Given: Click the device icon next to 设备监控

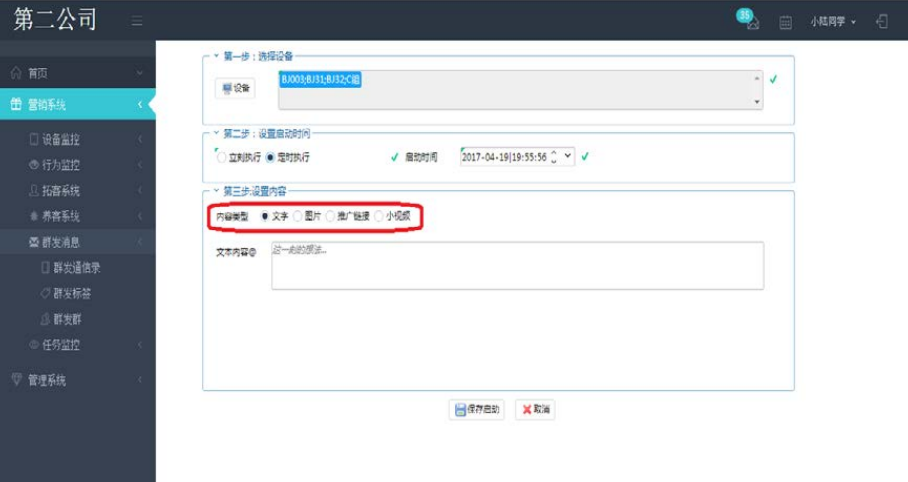Looking at the screenshot, I should (34, 139).
